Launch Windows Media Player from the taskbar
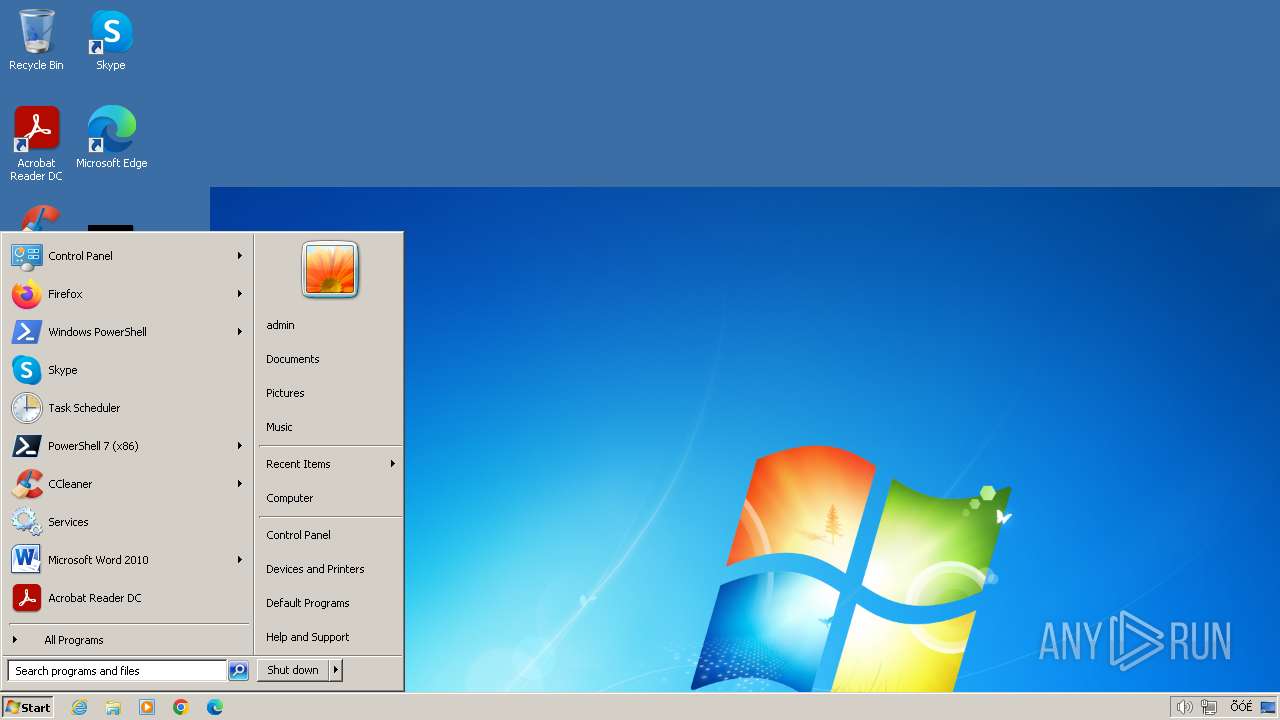Screen dimensions: 1280x720 point(147,707)
